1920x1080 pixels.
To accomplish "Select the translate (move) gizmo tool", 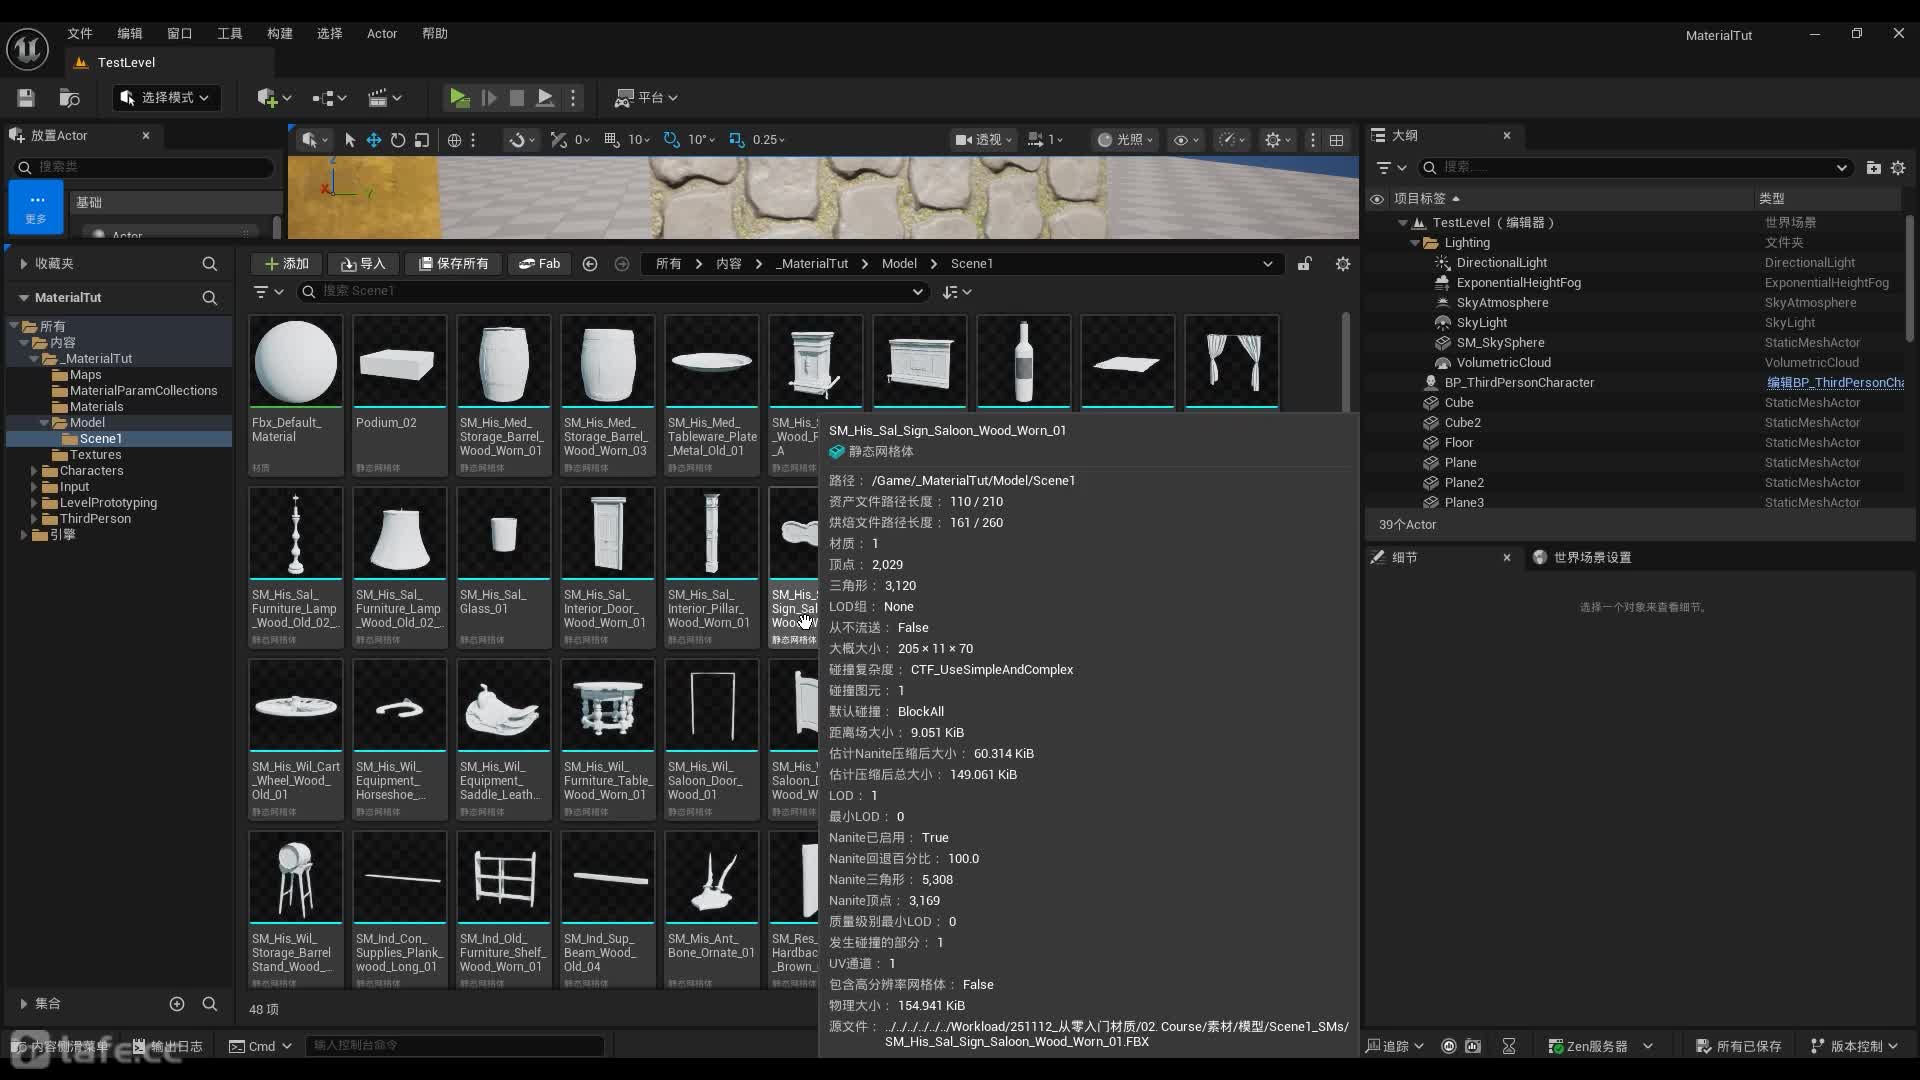I will (373, 140).
